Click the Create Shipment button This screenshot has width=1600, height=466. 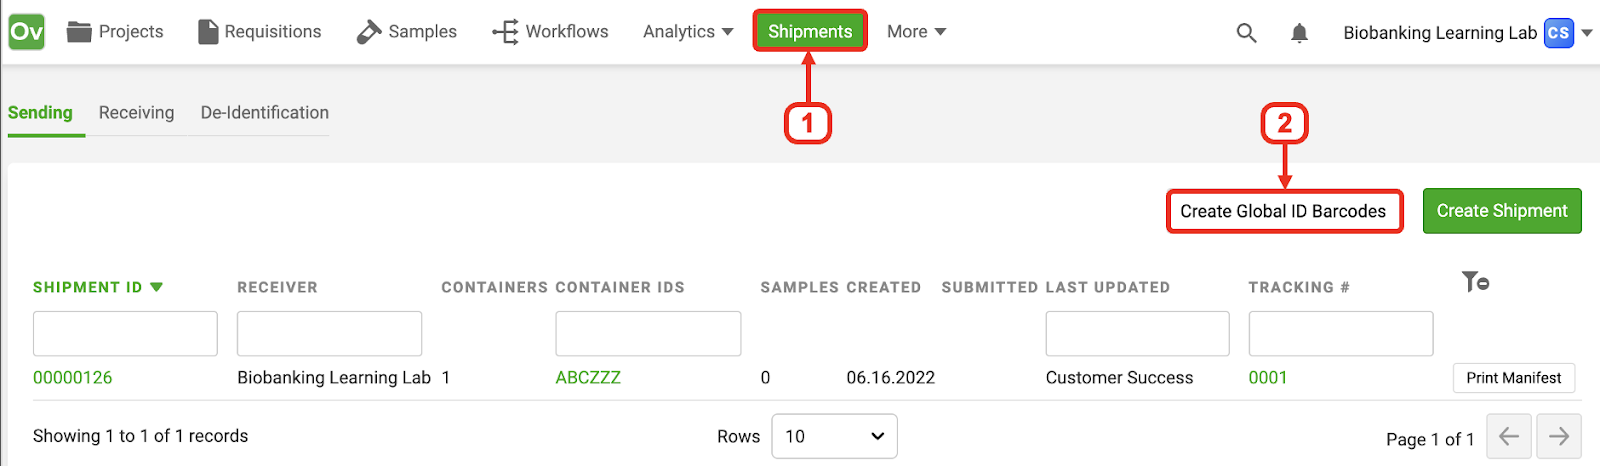click(1502, 211)
